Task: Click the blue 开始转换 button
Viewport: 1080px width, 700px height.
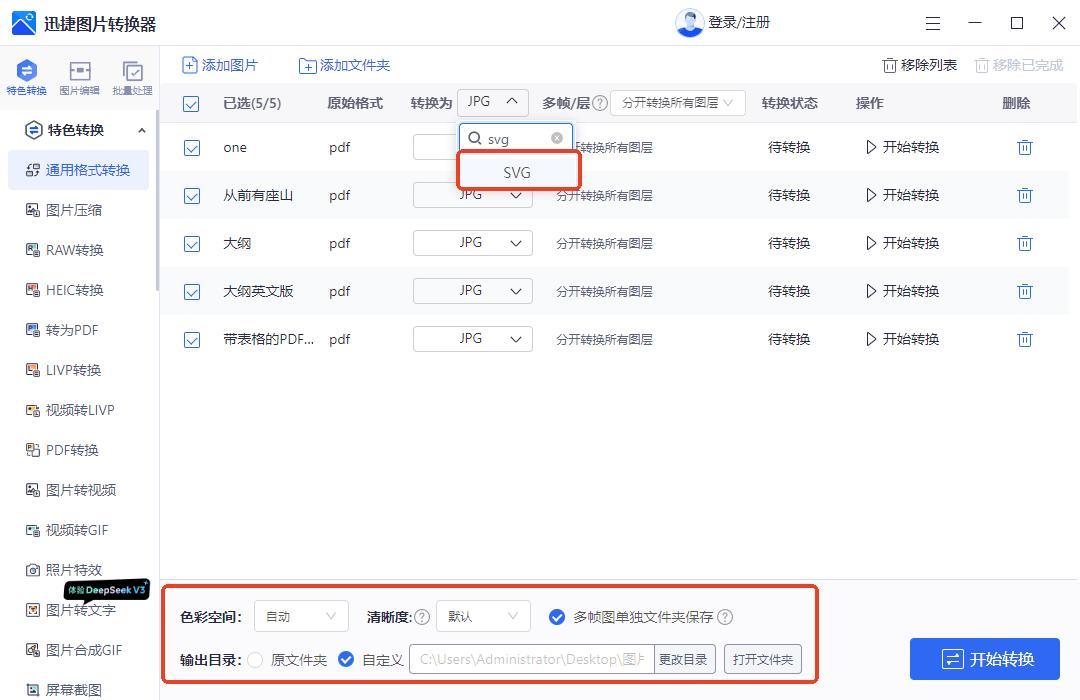Action: (x=984, y=659)
